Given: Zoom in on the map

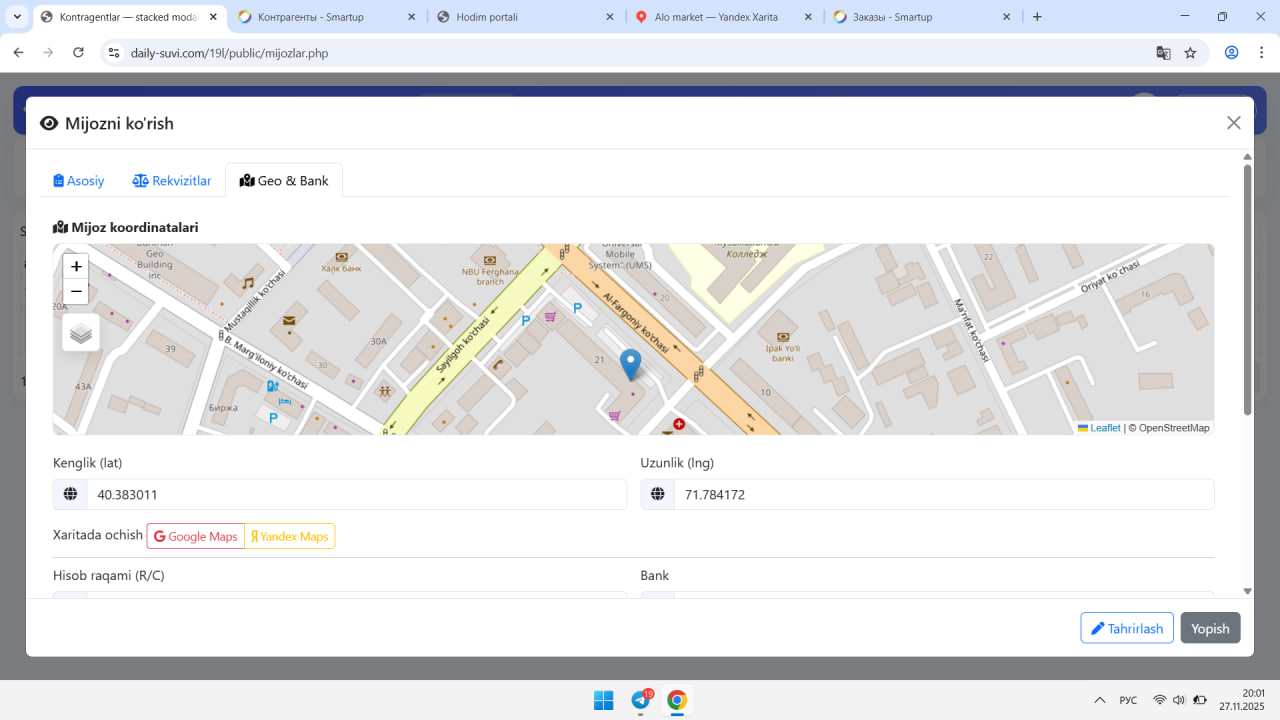Looking at the screenshot, I should (76, 267).
